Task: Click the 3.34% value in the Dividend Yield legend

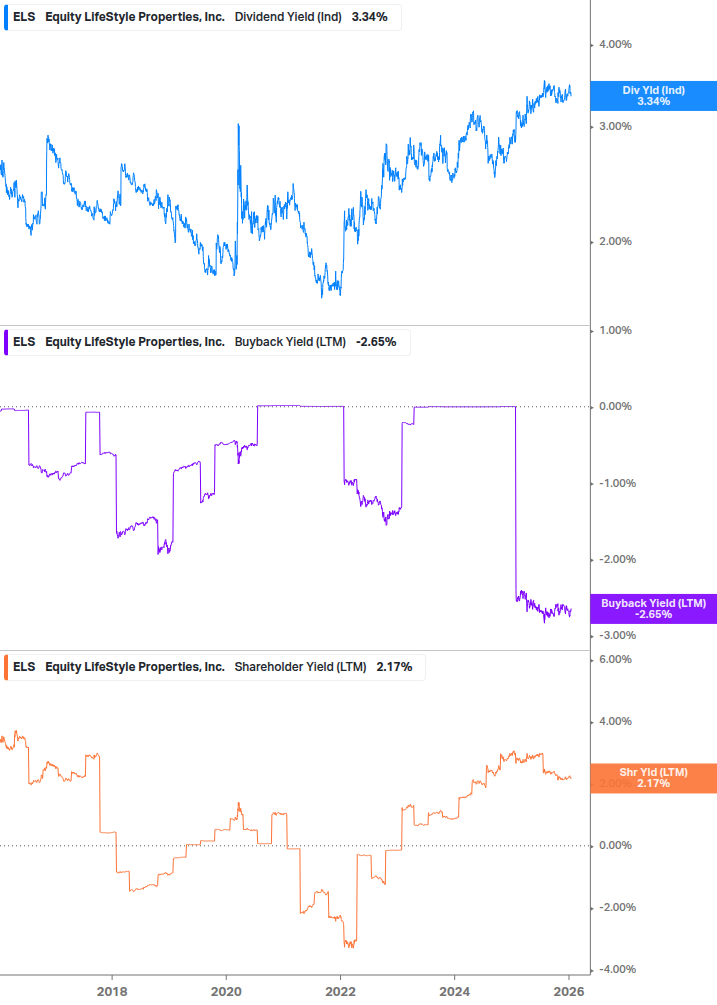Action: pyautogui.click(x=370, y=17)
